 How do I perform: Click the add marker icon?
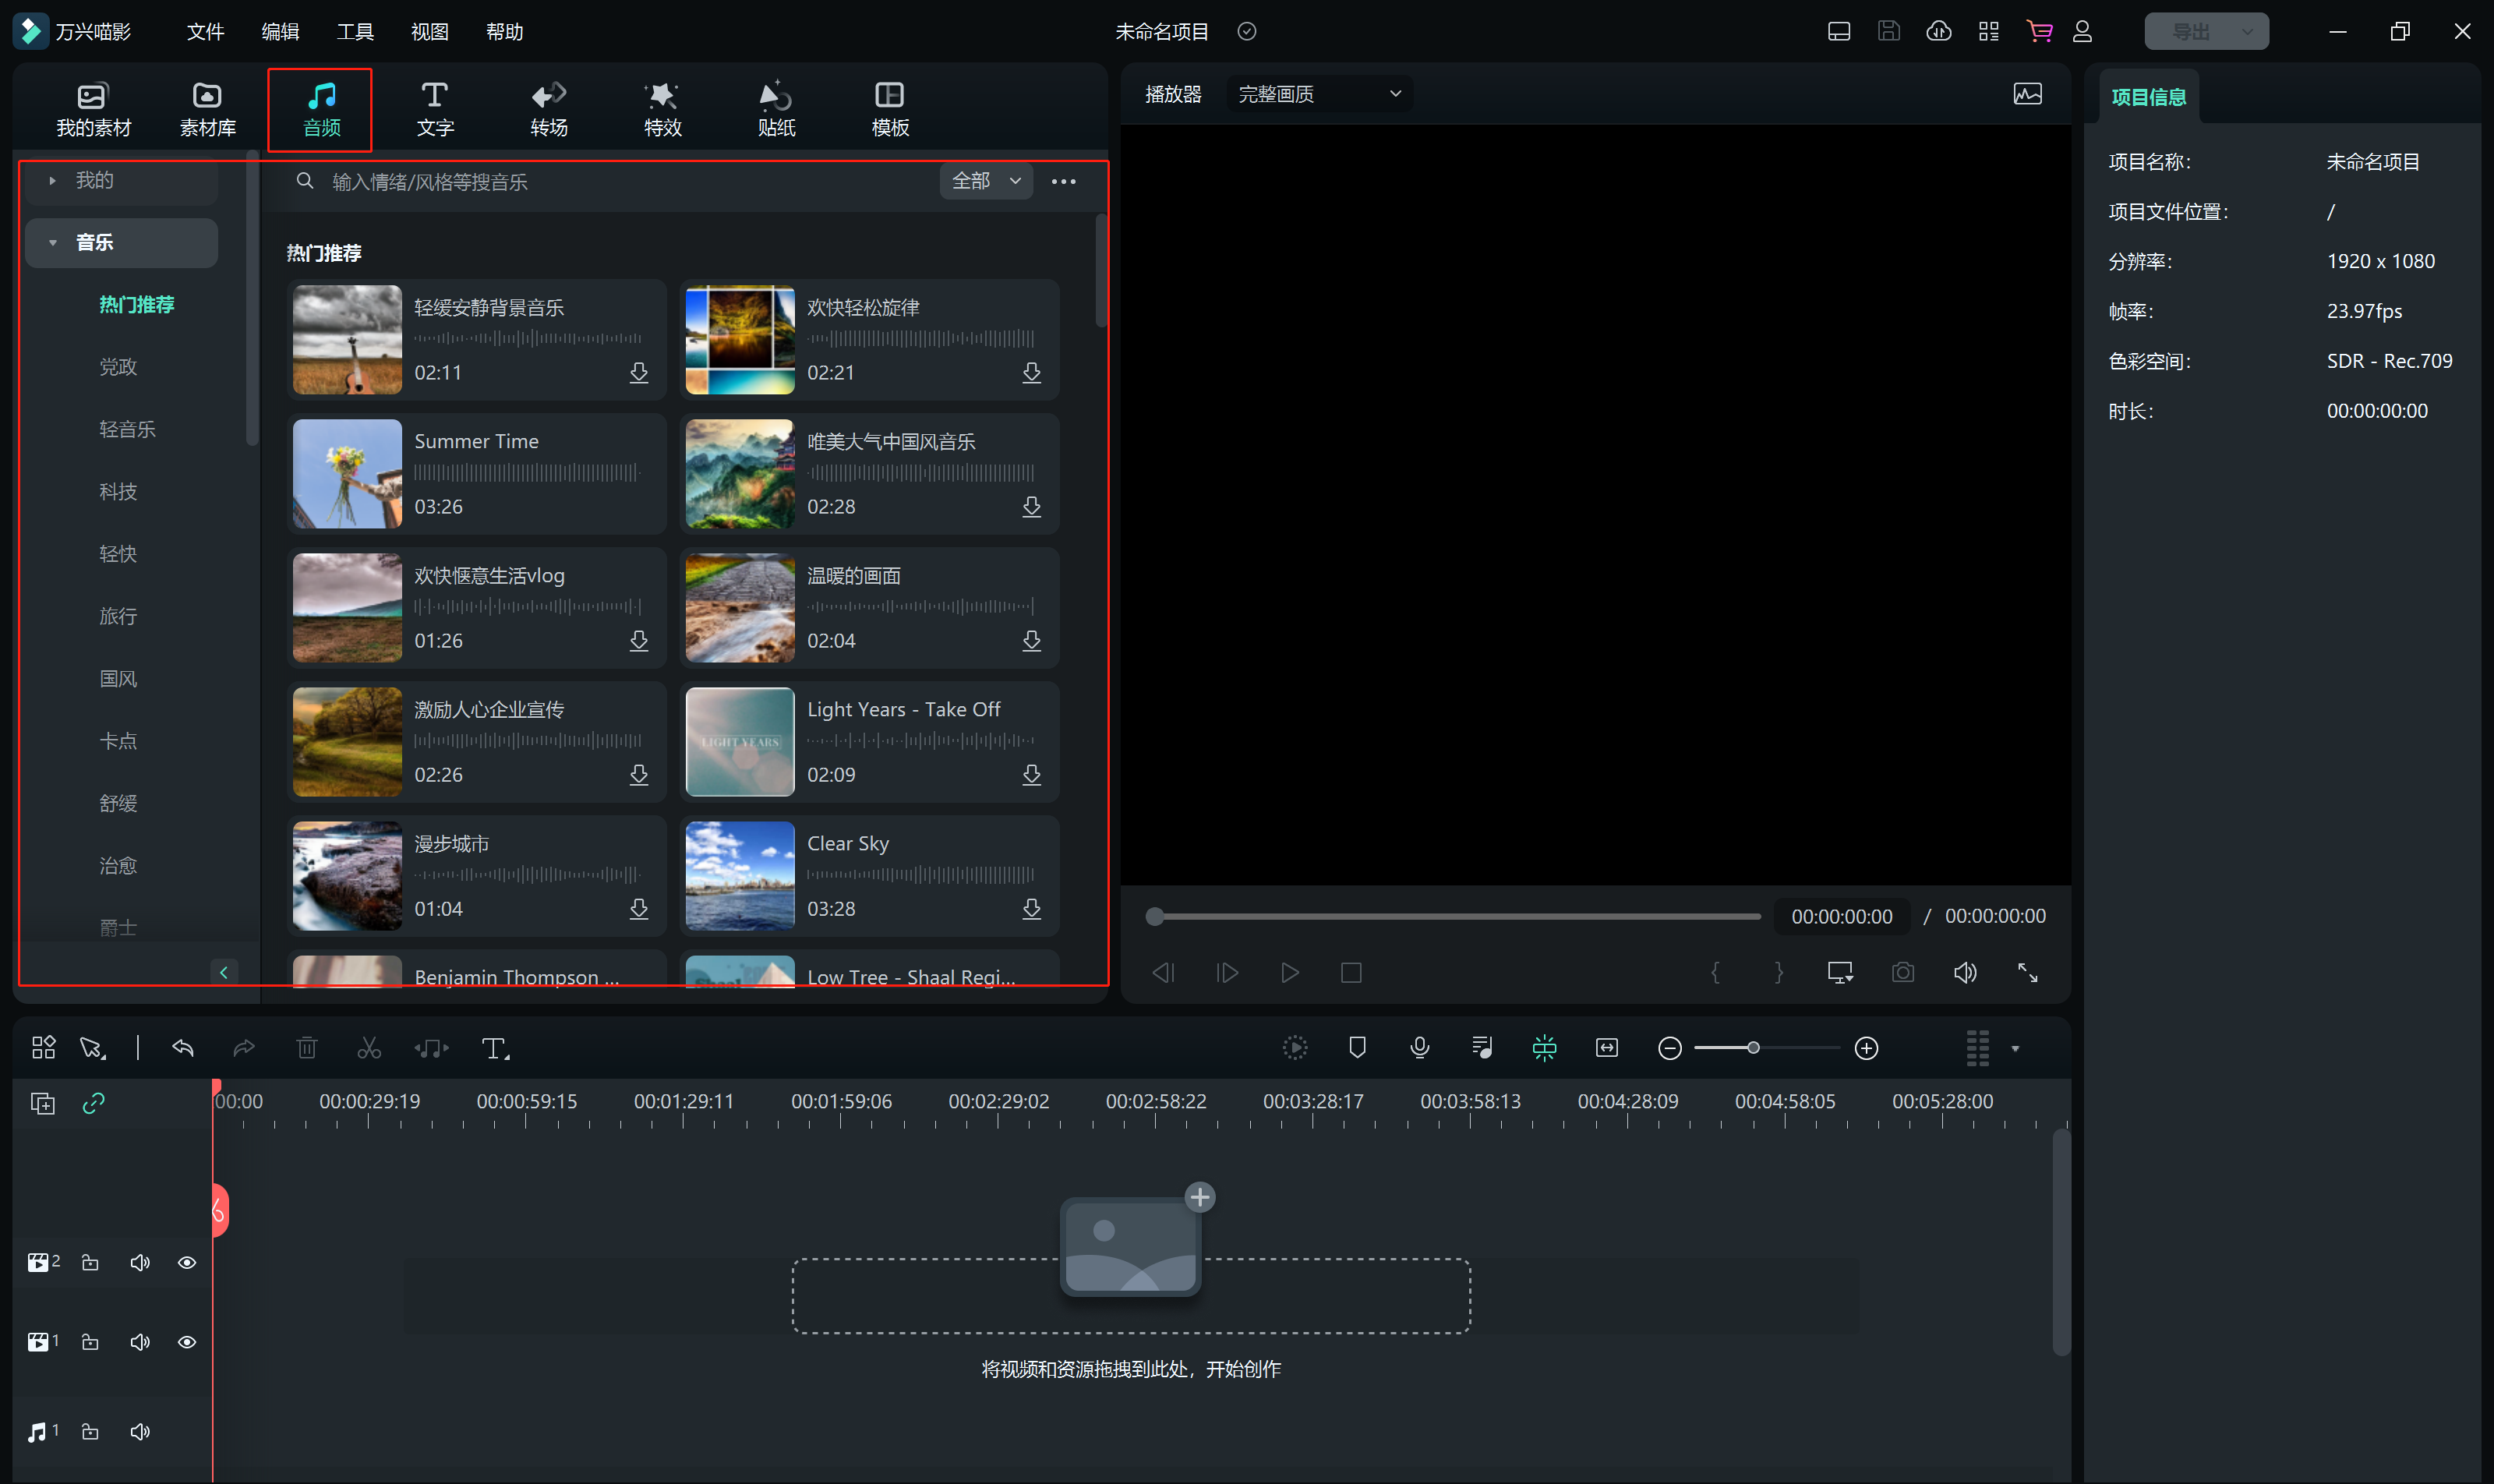click(1357, 1047)
